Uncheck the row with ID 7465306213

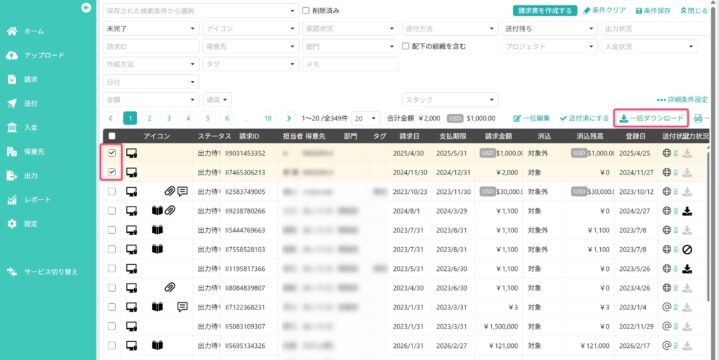pyautogui.click(x=112, y=172)
